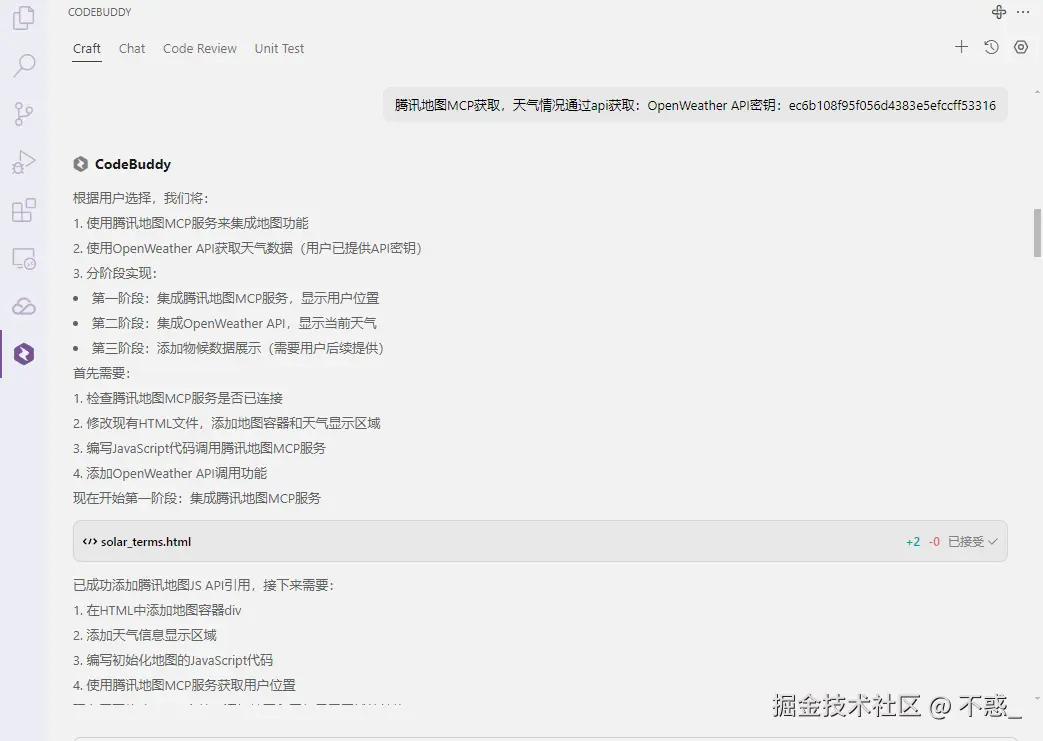Click line '根据用户选择，我们将：'
1043x741 pixels.
pos(140,198)
